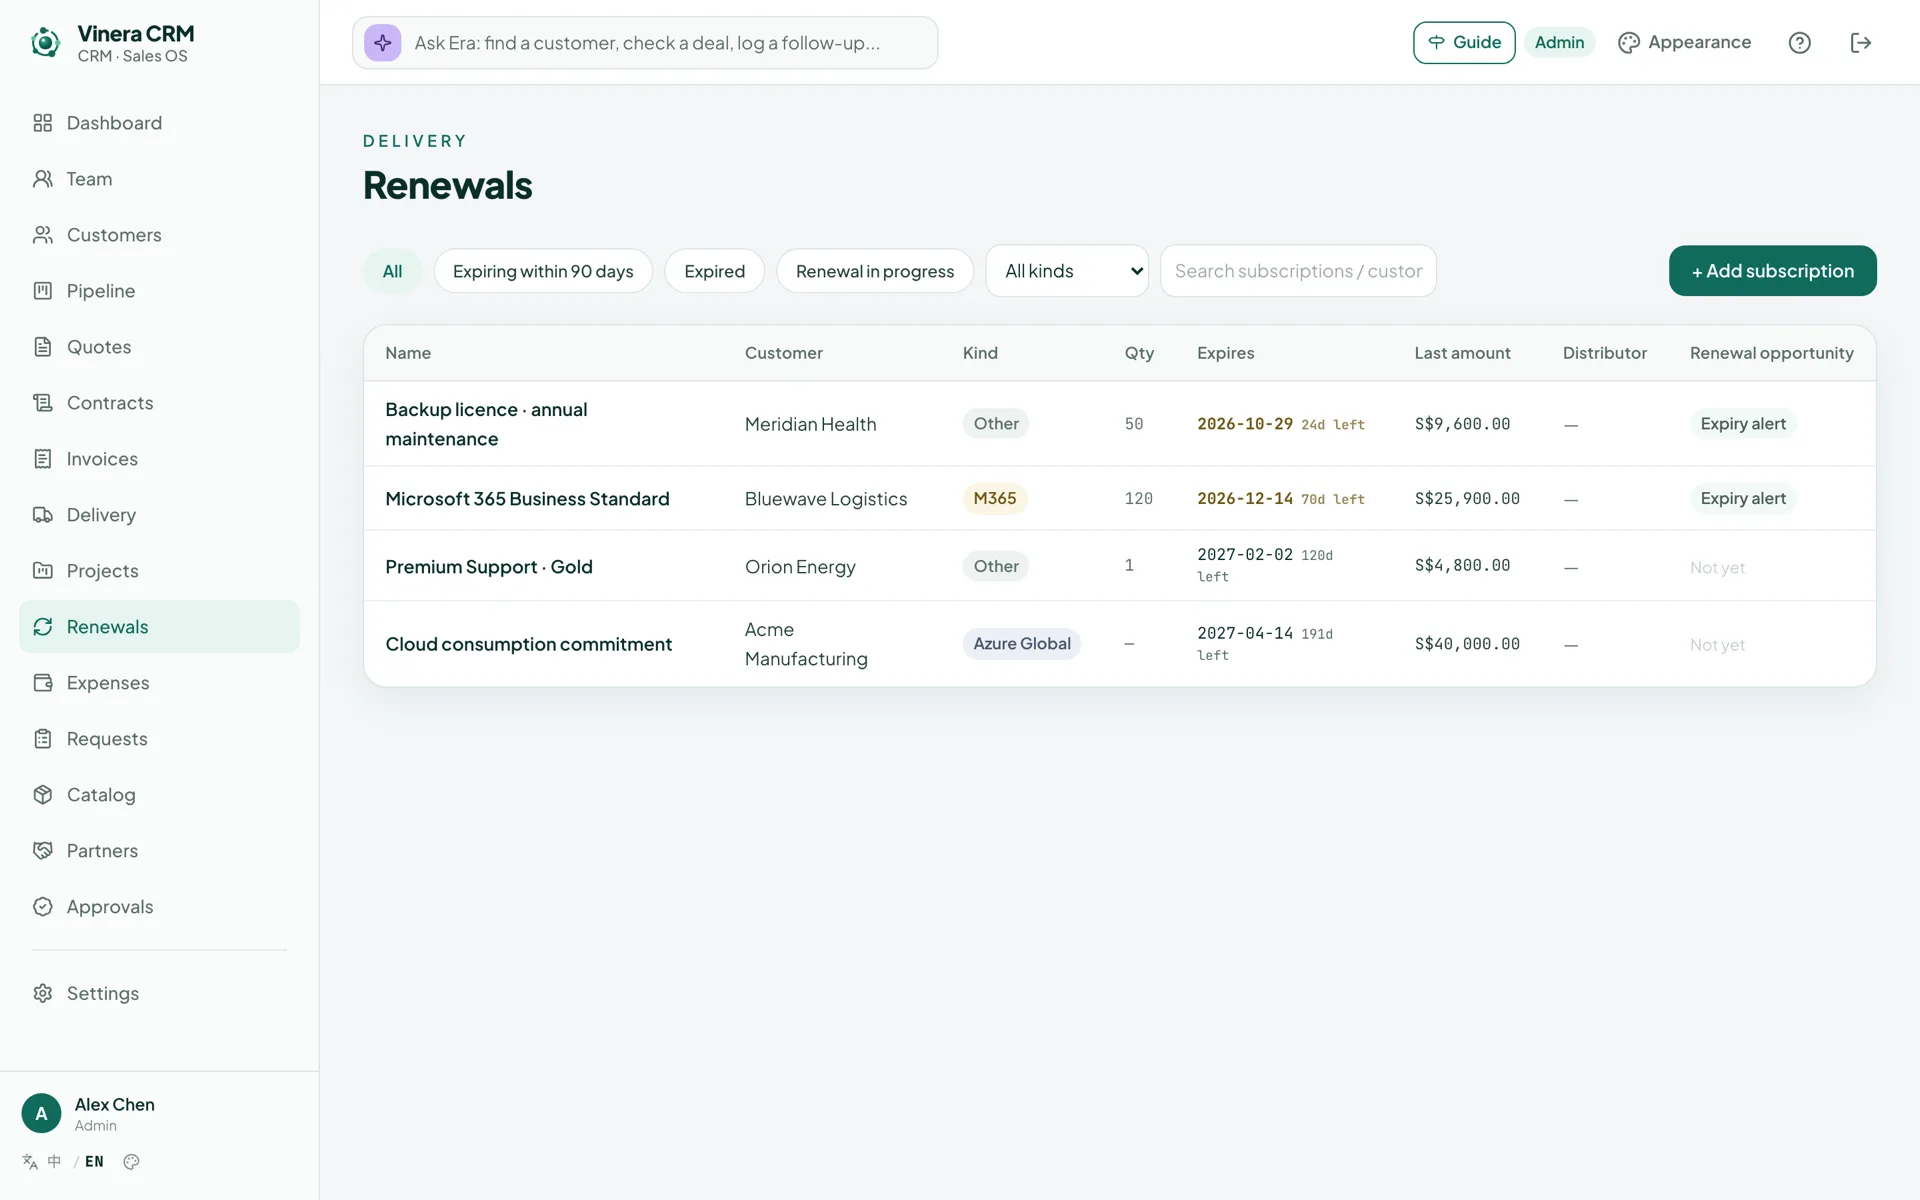
Task: Click the Admin role badge
Action: pyautogui.click(x=1559, y=43)
